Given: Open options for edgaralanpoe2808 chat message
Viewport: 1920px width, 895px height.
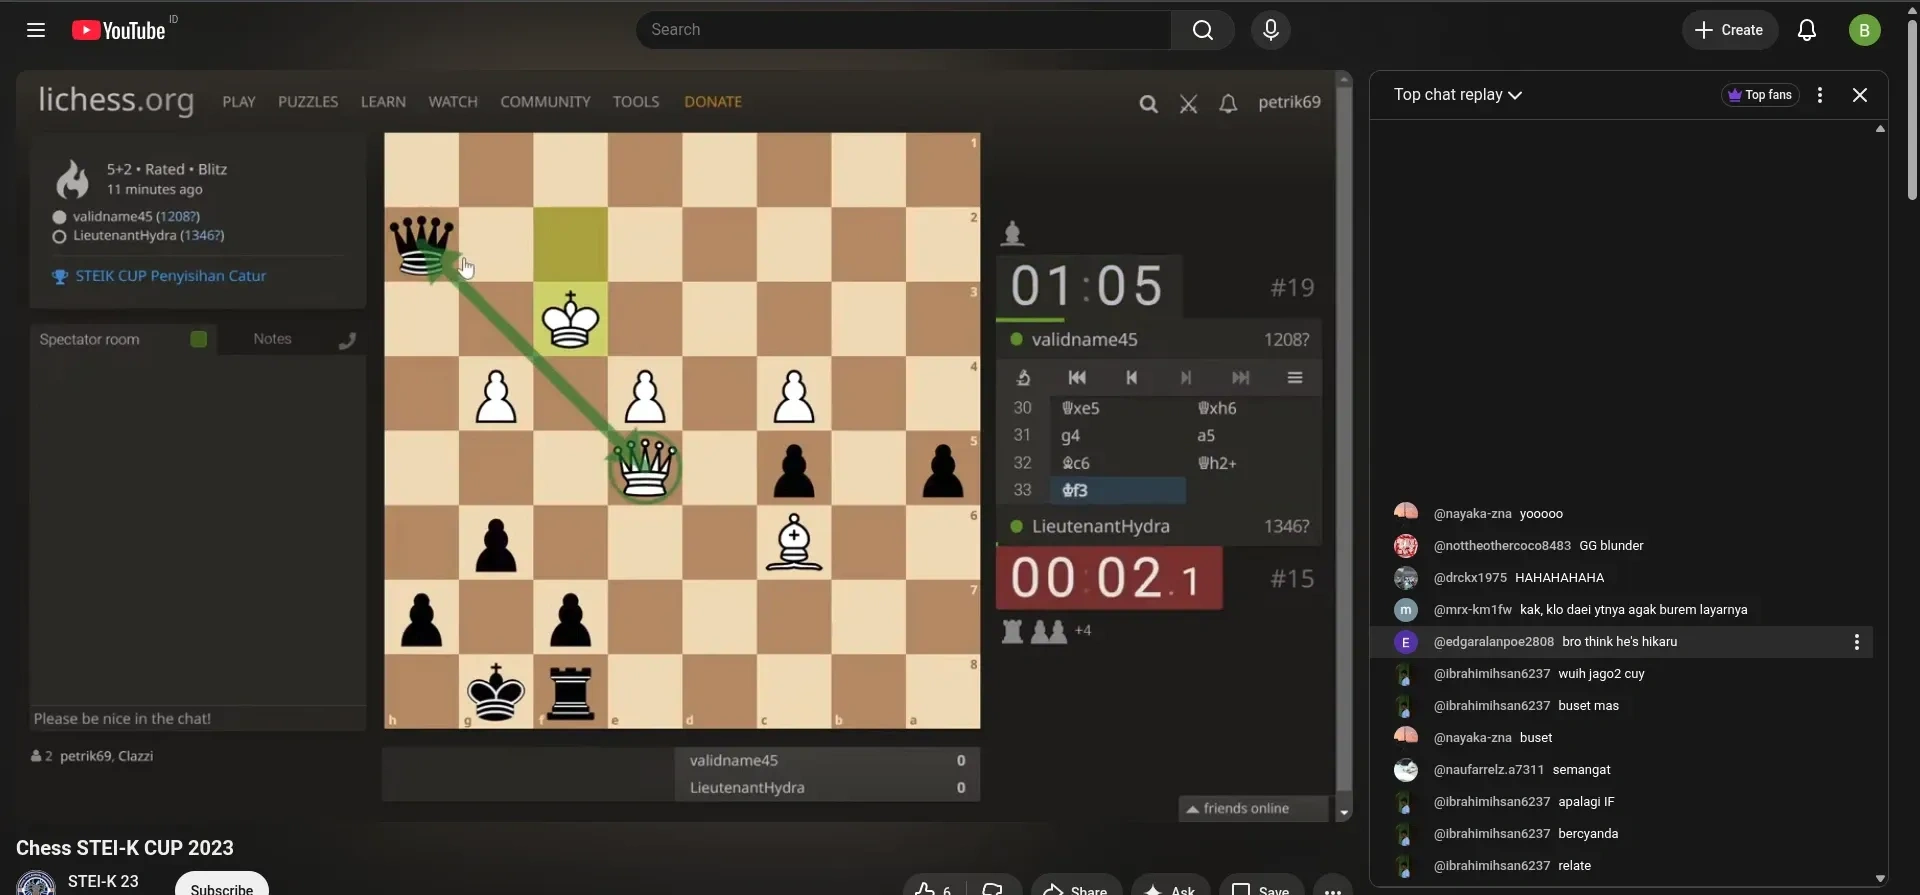Looking at the screenshot, I should [1857, 642].
